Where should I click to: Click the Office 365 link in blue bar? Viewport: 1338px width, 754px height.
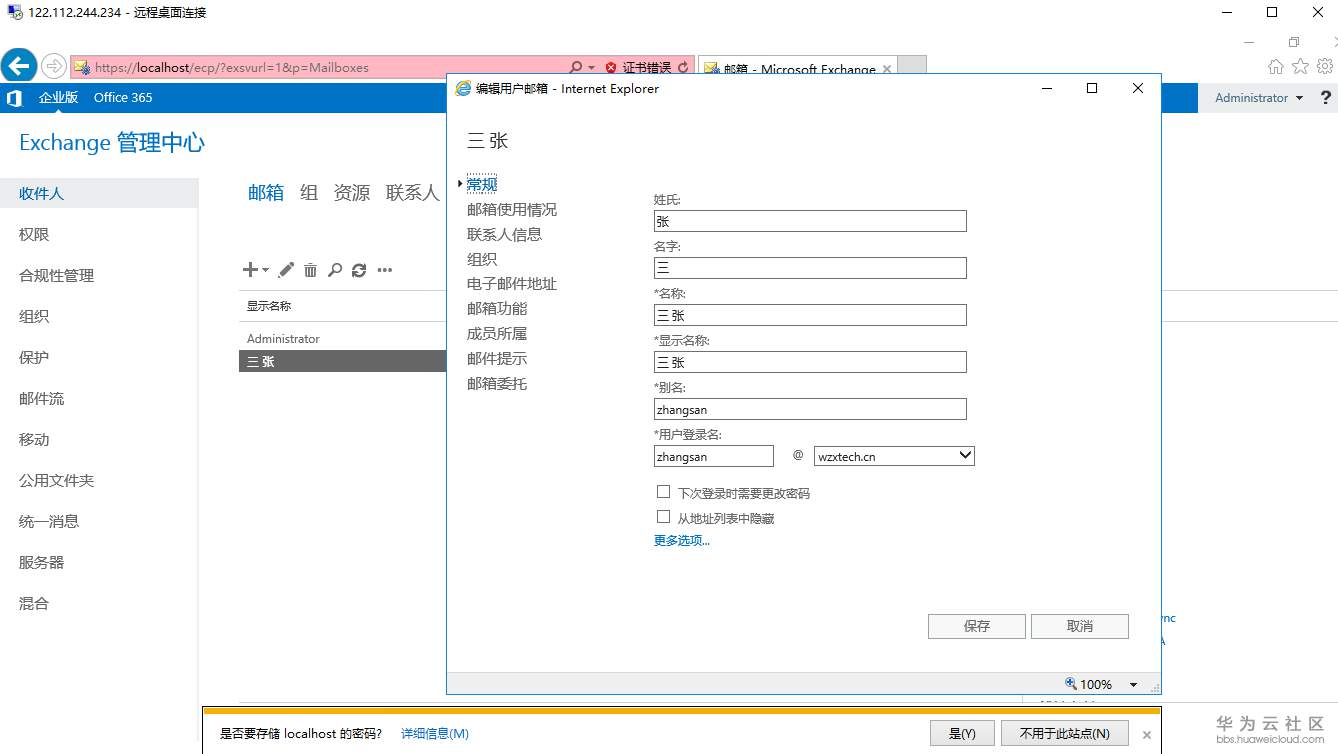coord(123,97)
